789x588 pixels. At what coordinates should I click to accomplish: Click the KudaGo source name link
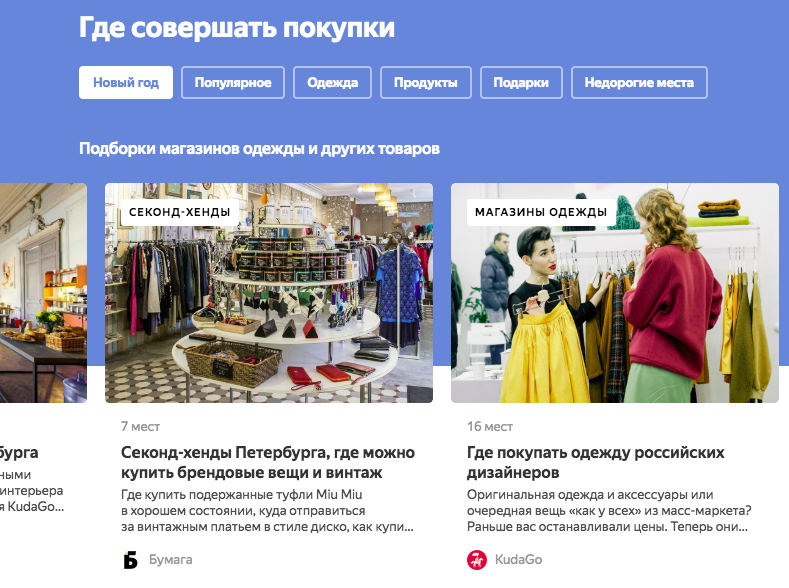click(518, 559)
